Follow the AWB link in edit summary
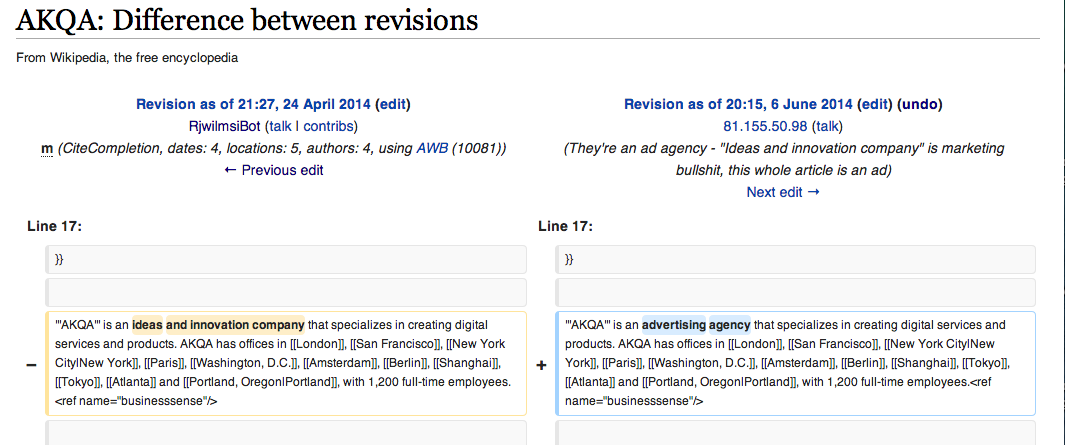1065x445 pixels. click(x=432, y=148)
